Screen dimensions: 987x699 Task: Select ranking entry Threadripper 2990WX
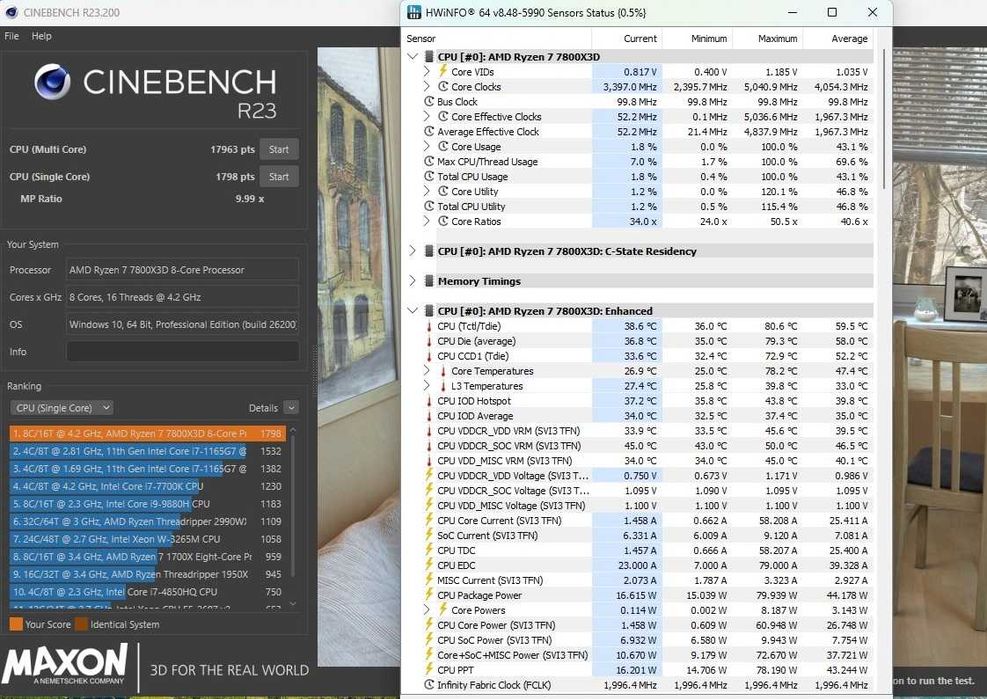tap(147, 521)
